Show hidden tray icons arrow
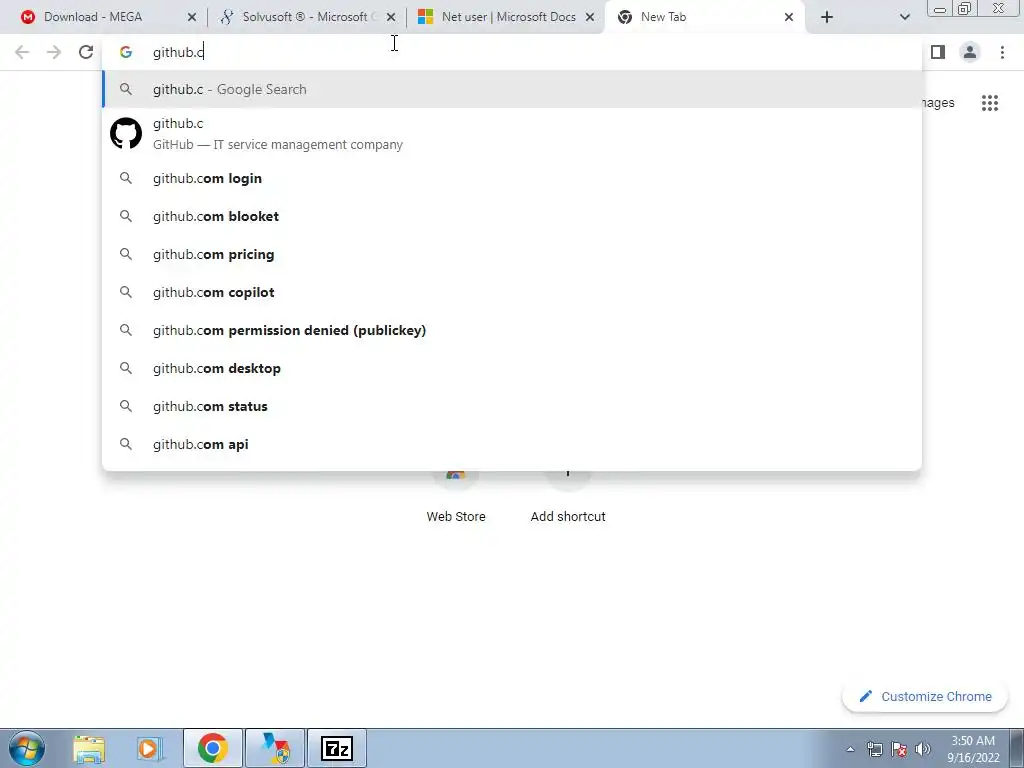The height and width of the screenshot is (768, 1024). pos(850,749)
